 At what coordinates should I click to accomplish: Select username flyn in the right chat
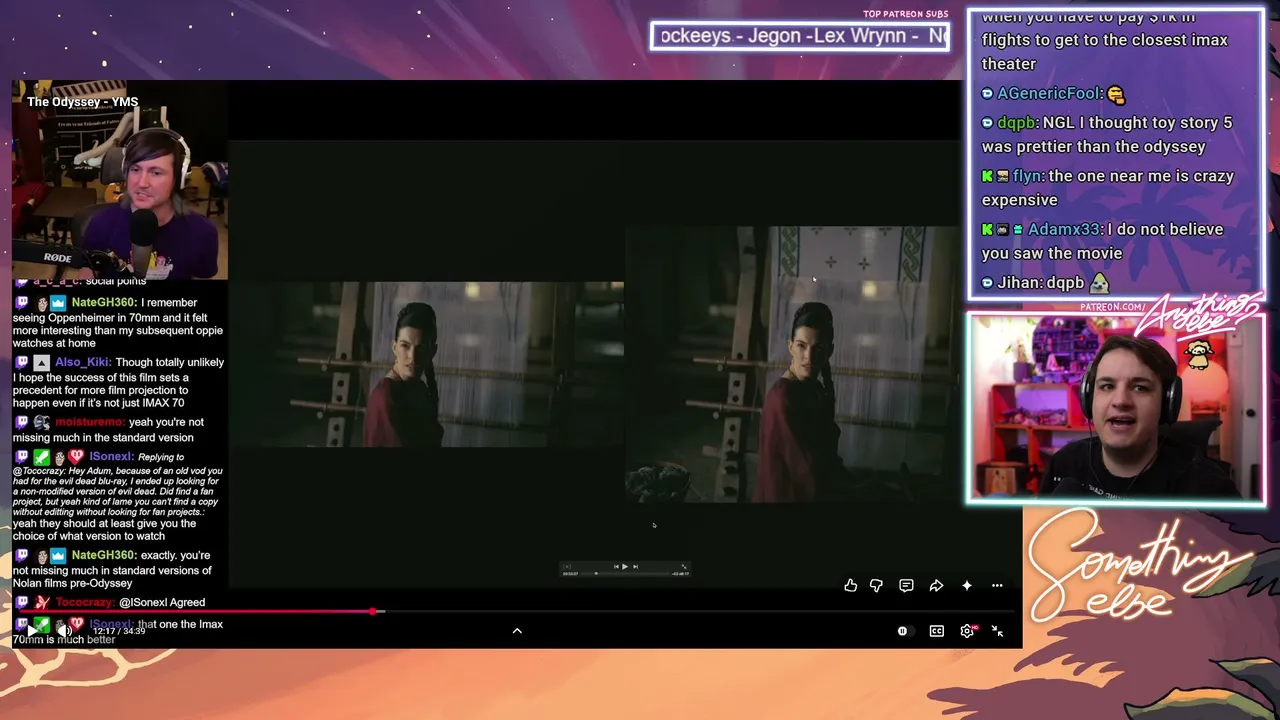1028,176
